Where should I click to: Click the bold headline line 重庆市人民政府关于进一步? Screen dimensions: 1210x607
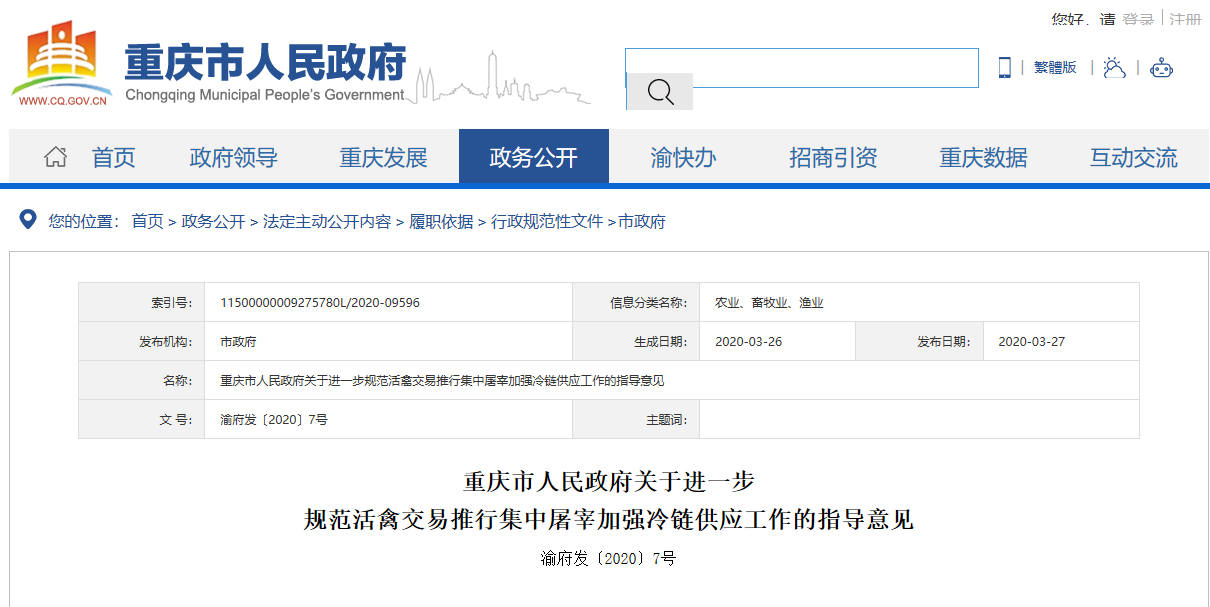[609, 481]
